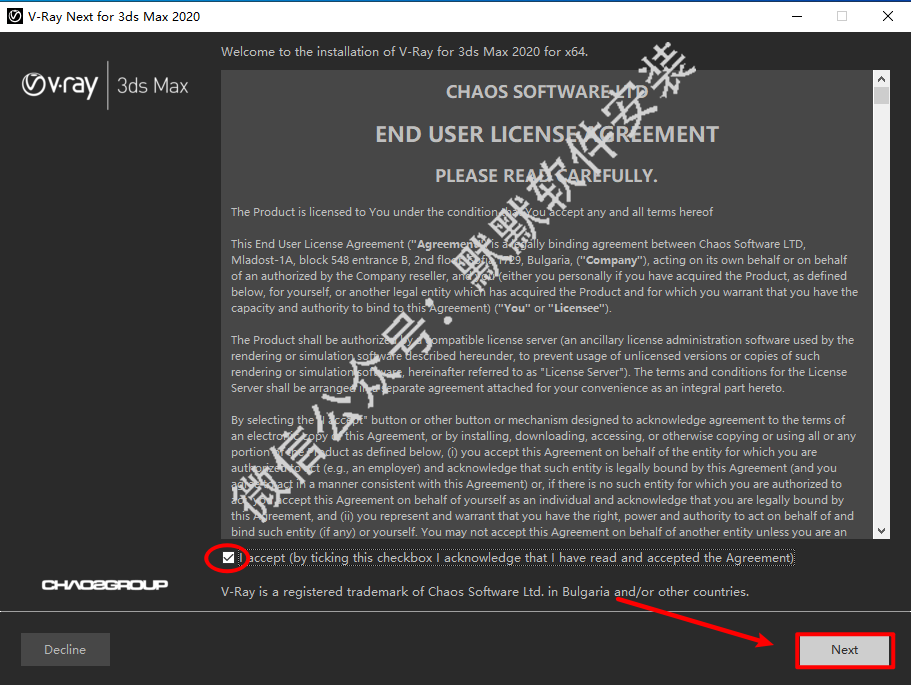This screenshot has width=911, height=685.
Task: Click the license scrollbar thumb
Action: coord(881,96)
